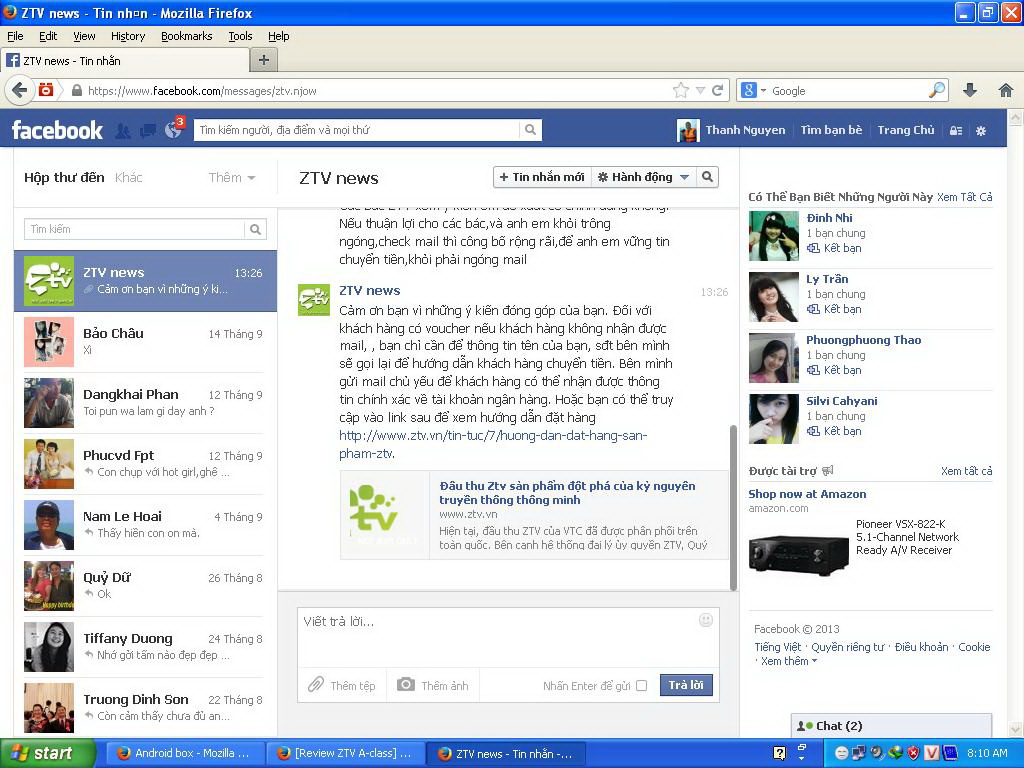Click the search magnifier in Google search box

click(x=936, y=90)
